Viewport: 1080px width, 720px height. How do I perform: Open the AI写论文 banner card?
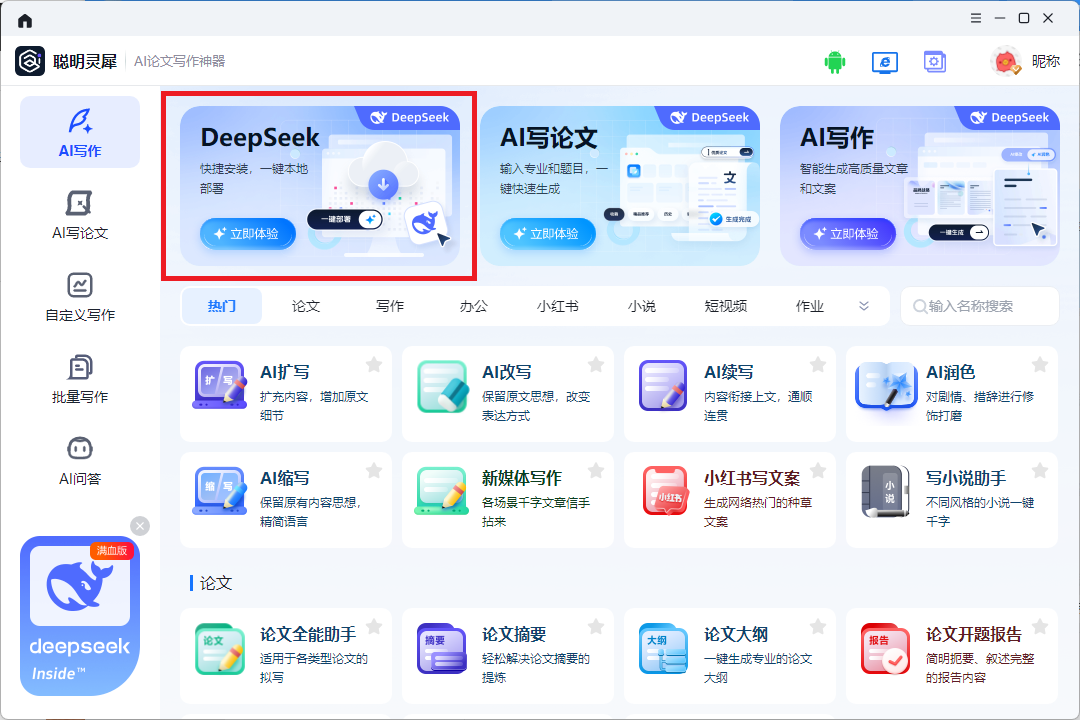(x=620, y=186)
